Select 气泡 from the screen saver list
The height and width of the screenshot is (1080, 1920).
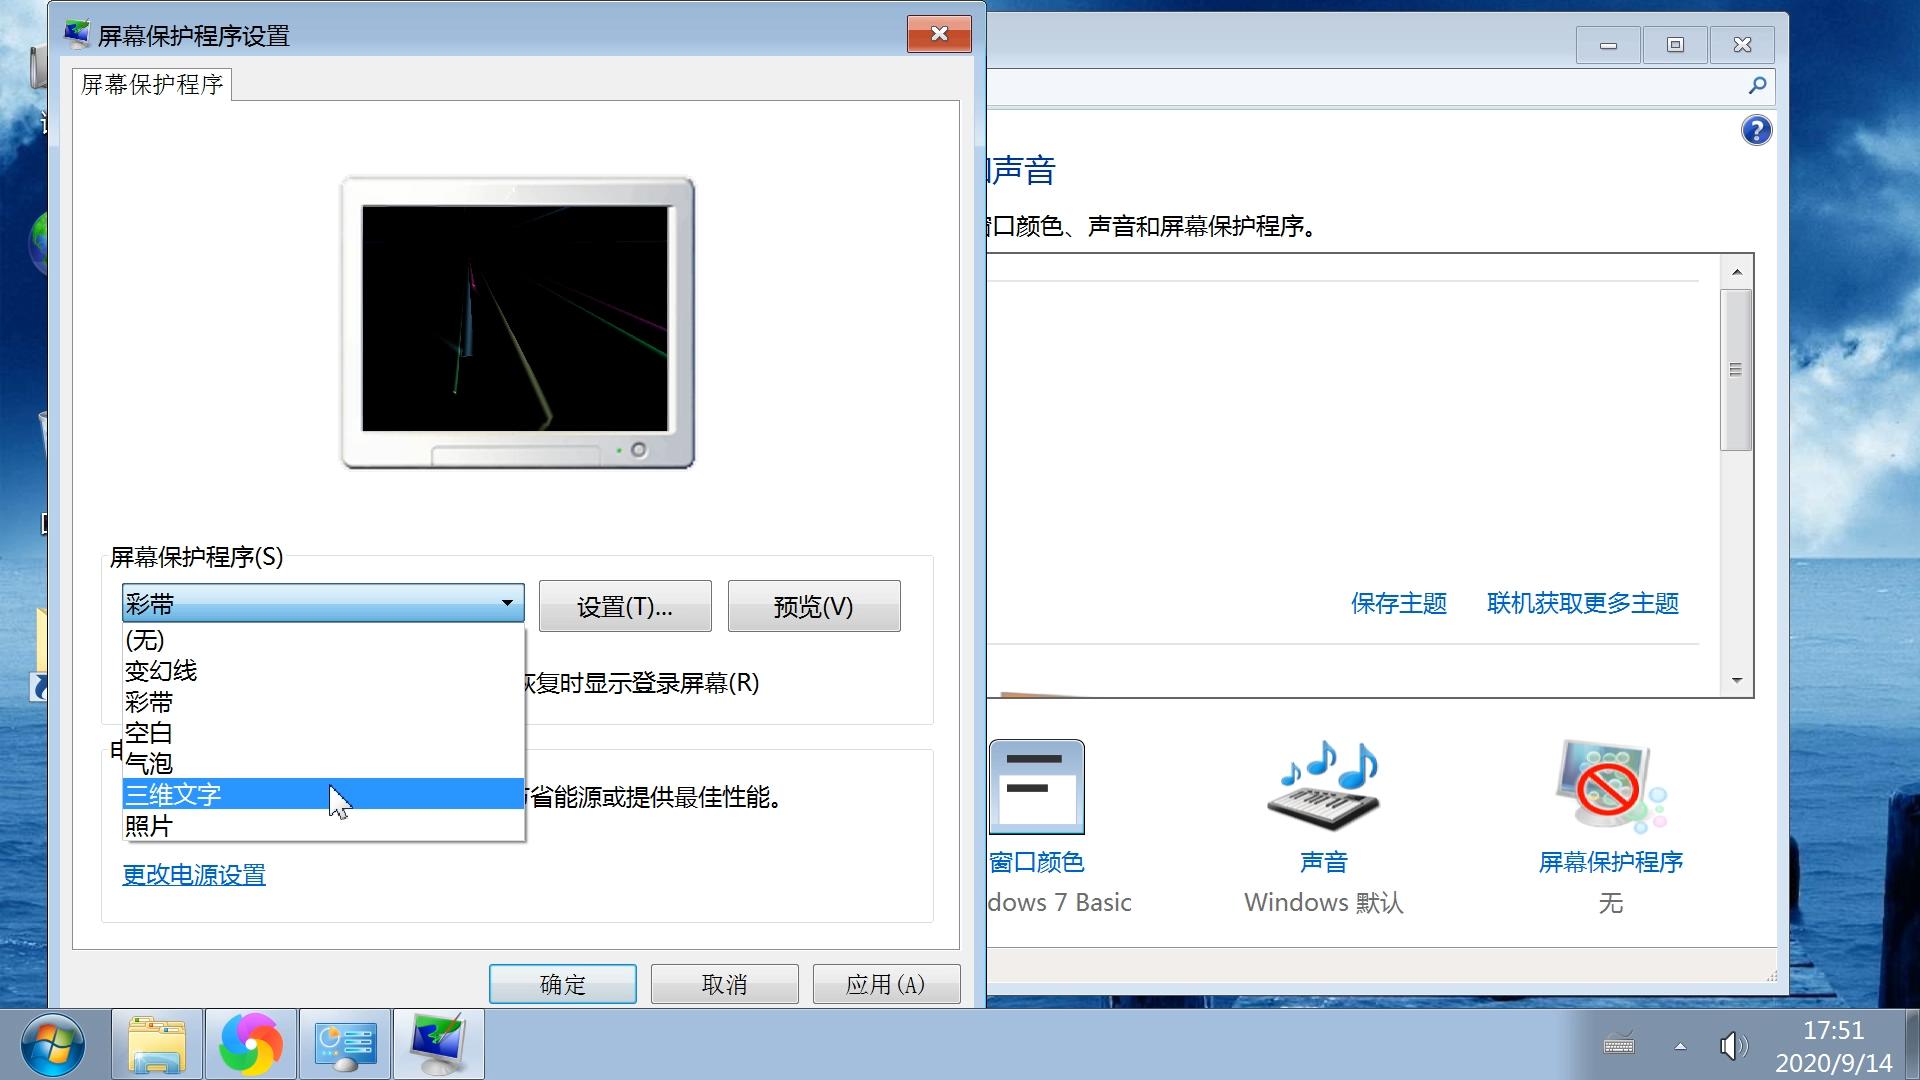(x=148, y=763)
